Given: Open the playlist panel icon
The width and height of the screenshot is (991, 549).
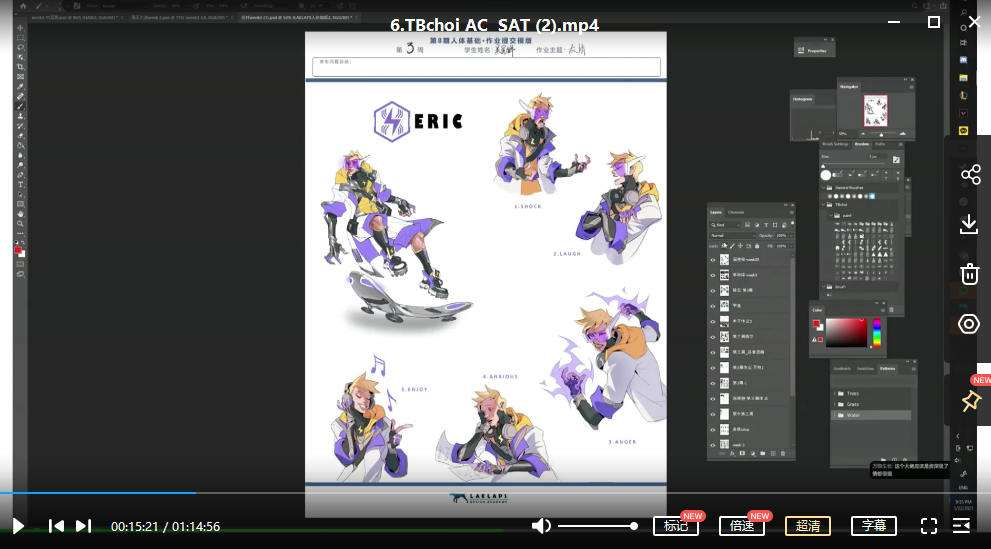Looking at the screenshot, I should click(962, 526).
